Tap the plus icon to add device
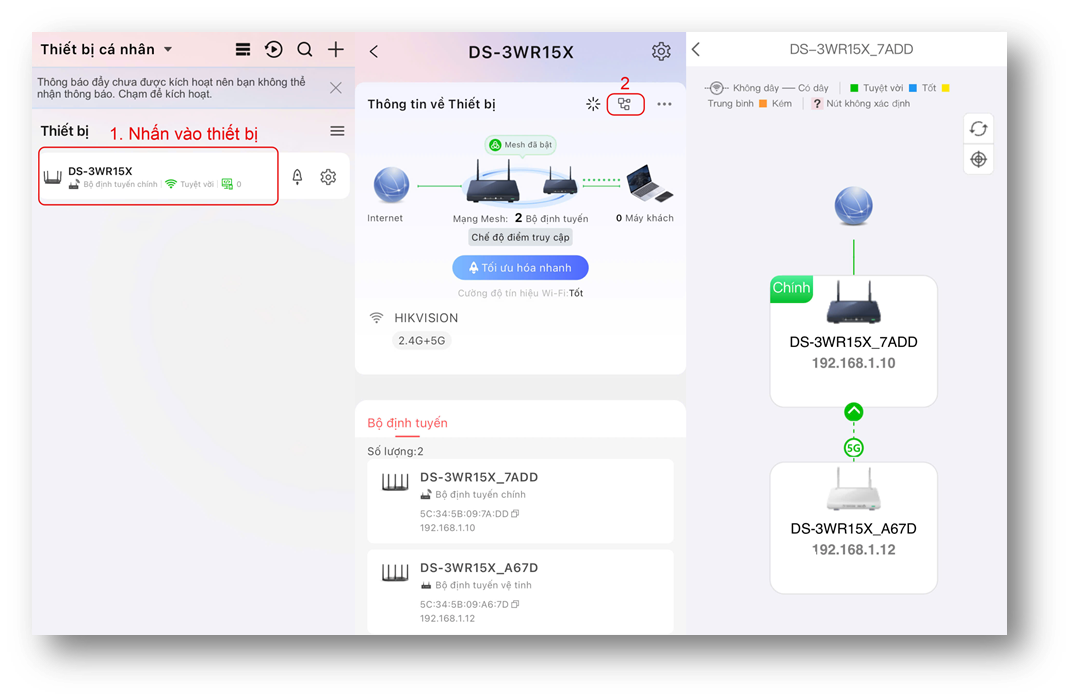 336,49
